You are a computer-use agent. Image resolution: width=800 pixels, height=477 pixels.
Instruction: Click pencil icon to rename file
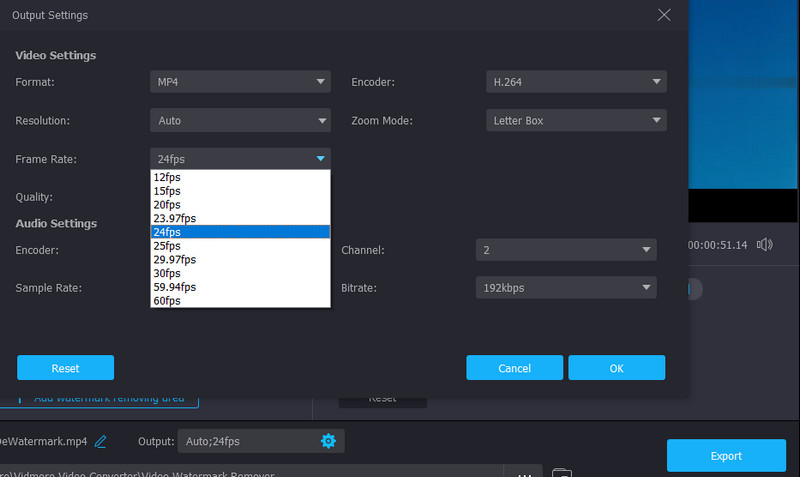(100, 441)
